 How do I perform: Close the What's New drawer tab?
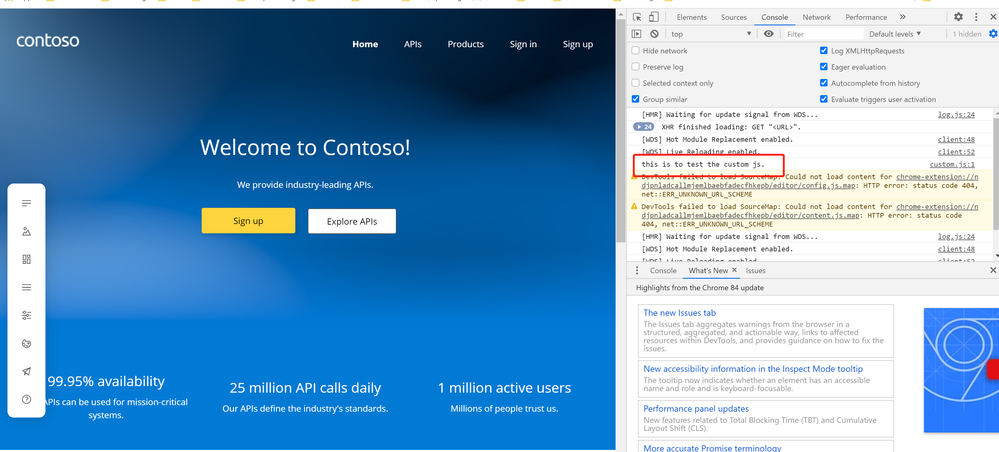(734, 270)
